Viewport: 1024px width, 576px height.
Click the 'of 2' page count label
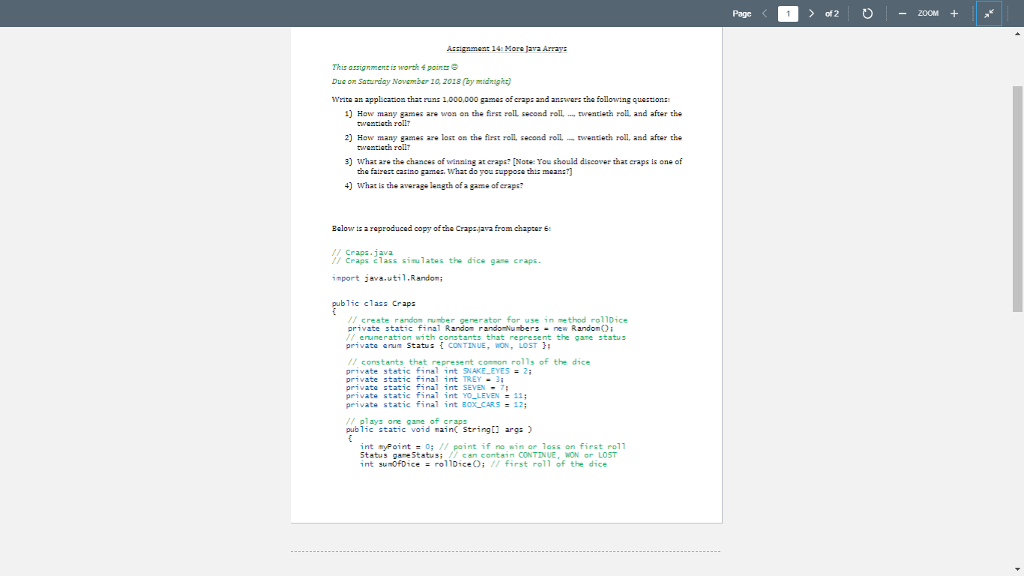[x=832, y=13]
